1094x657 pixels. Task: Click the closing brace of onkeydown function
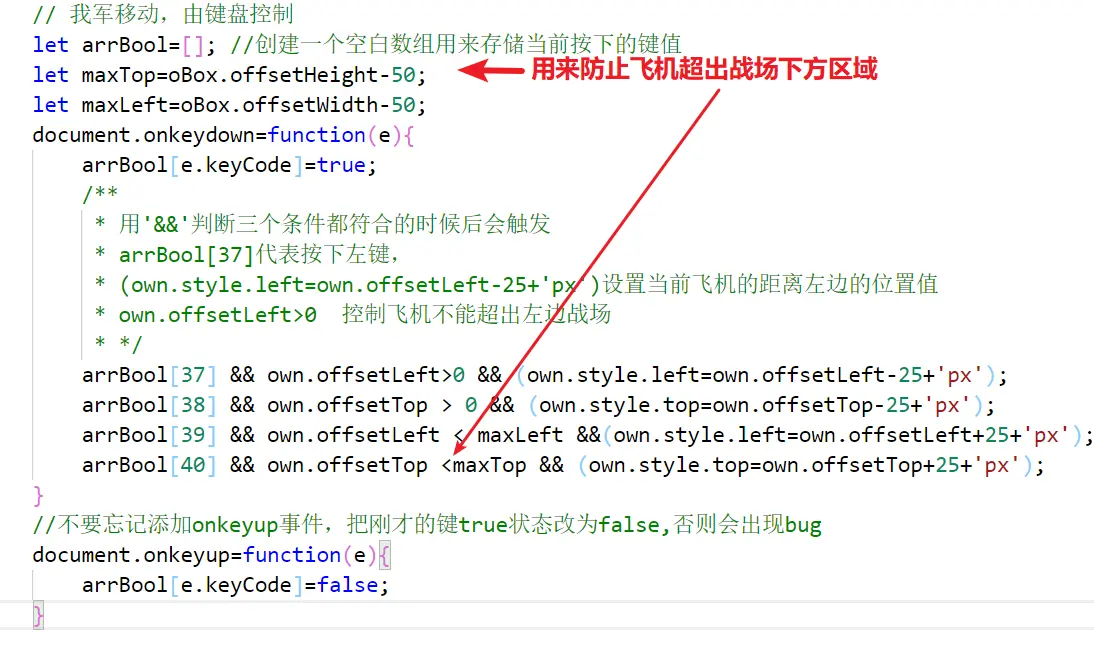pyautogui.click(x=38, y=496)
